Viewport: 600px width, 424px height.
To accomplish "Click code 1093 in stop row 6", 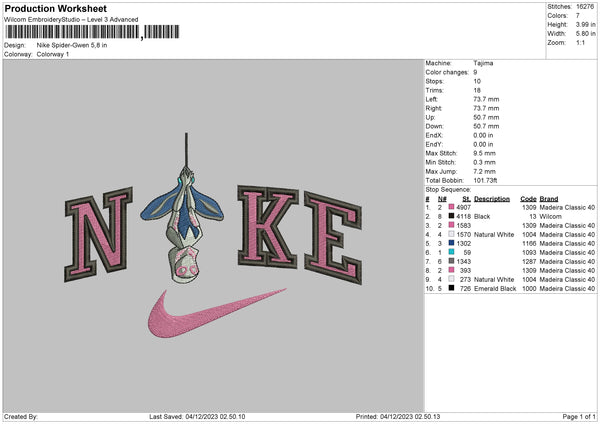I will point(529,252).
